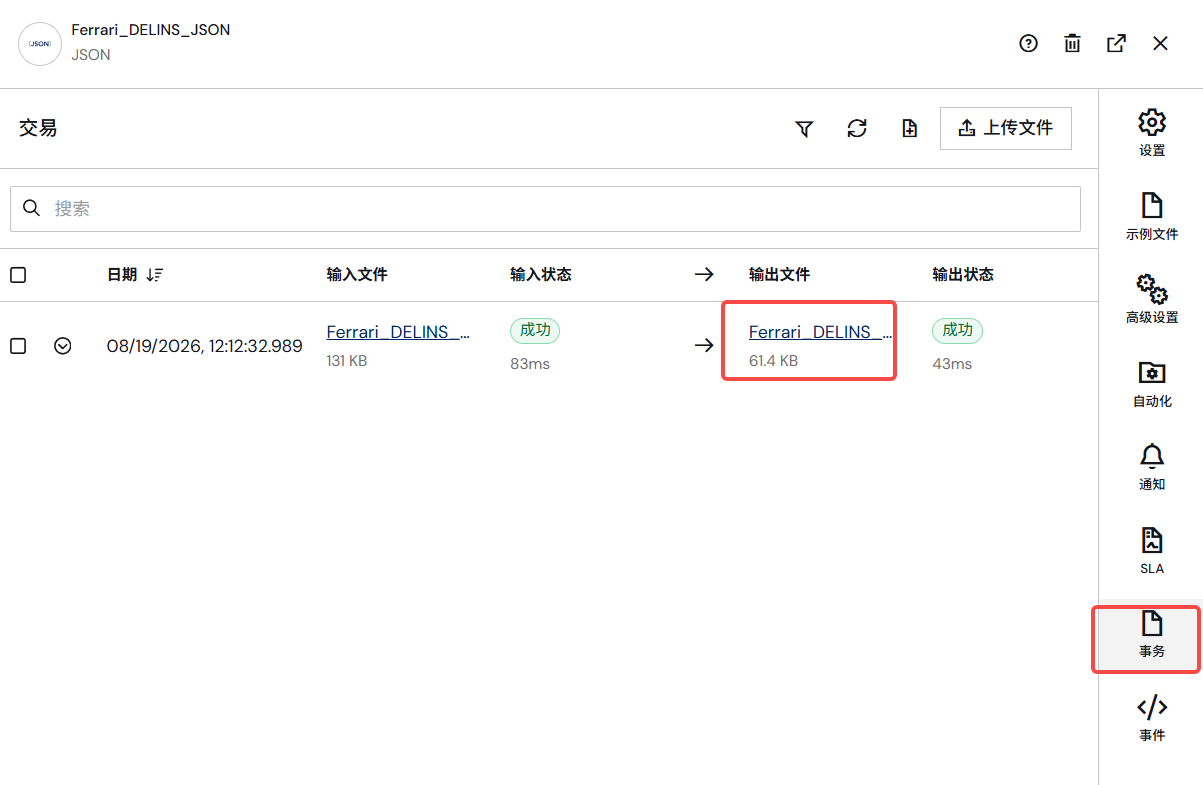Click the 43ms output duration

tap(953, 364)
